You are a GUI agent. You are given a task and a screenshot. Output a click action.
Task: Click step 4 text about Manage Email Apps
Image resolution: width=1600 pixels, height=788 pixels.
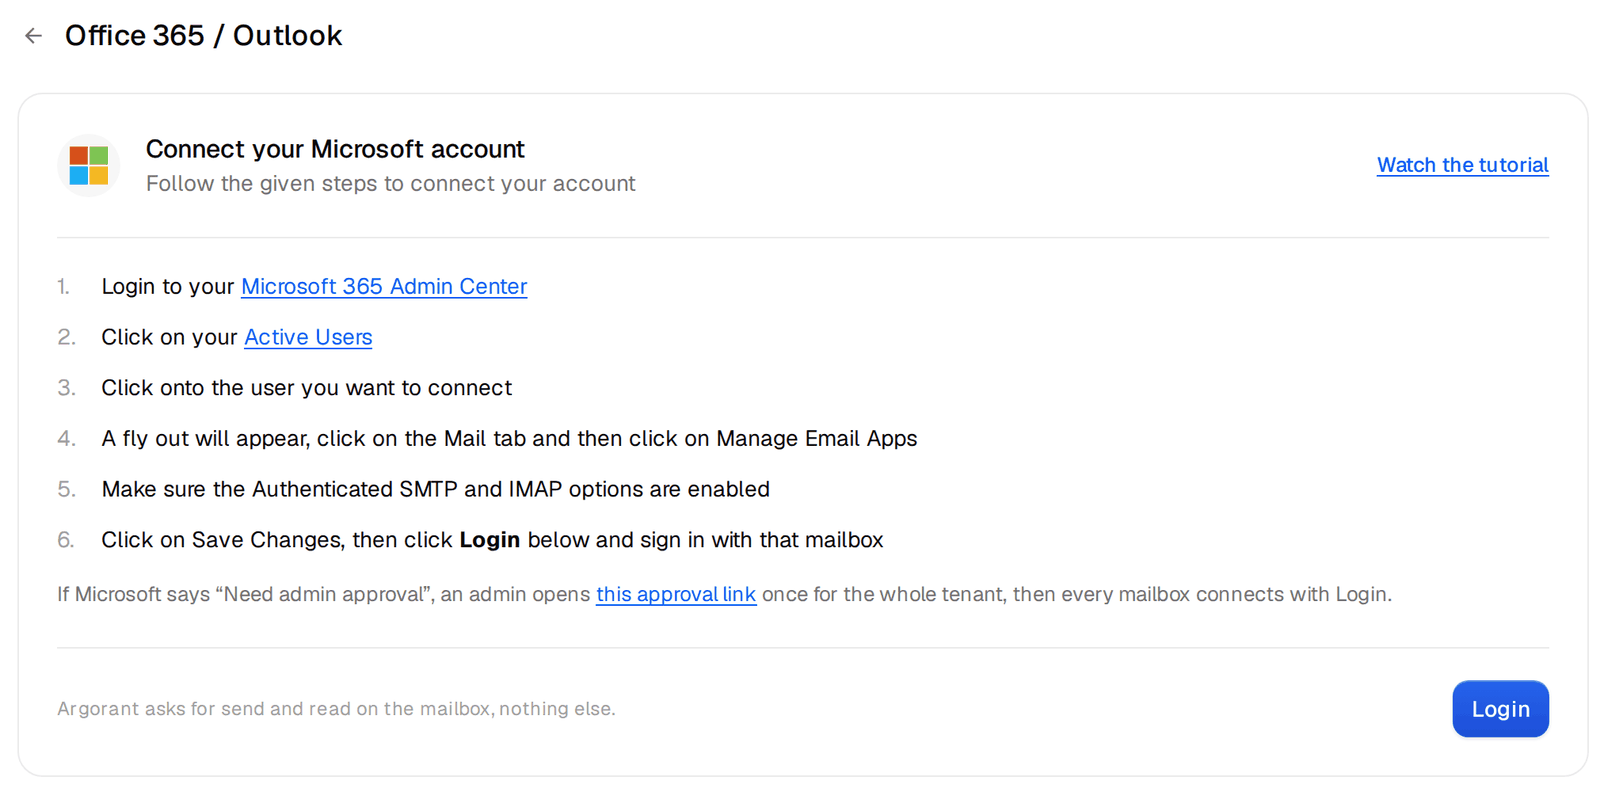(509, 439)
